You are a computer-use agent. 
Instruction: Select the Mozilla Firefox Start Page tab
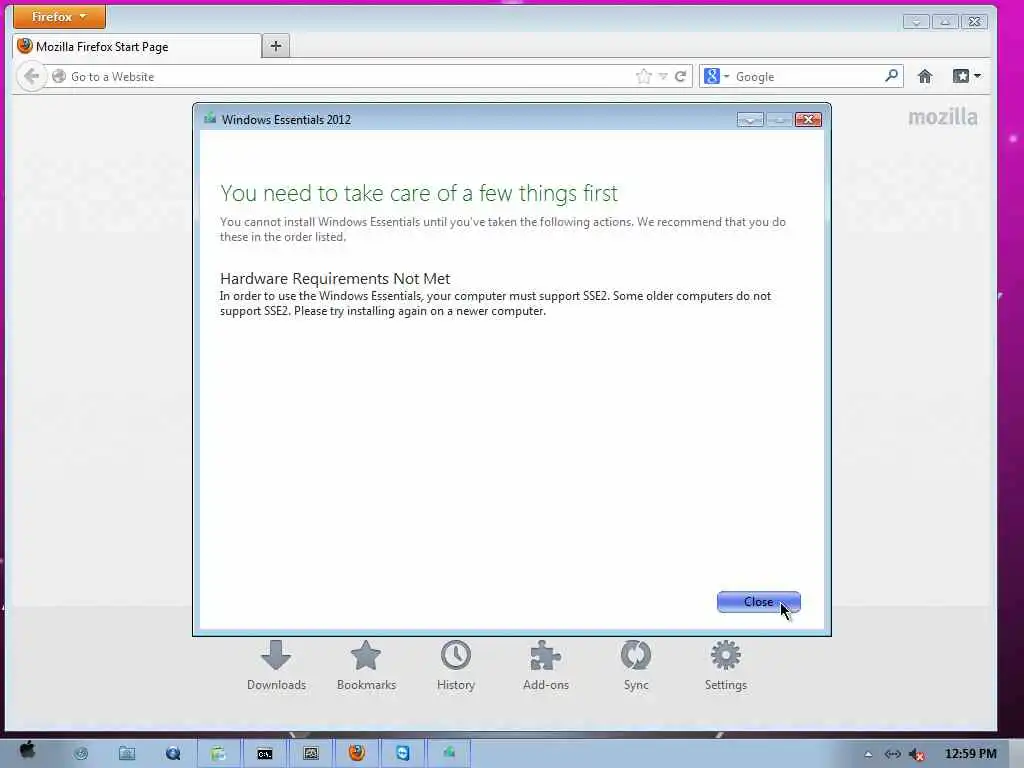point(137,46)
